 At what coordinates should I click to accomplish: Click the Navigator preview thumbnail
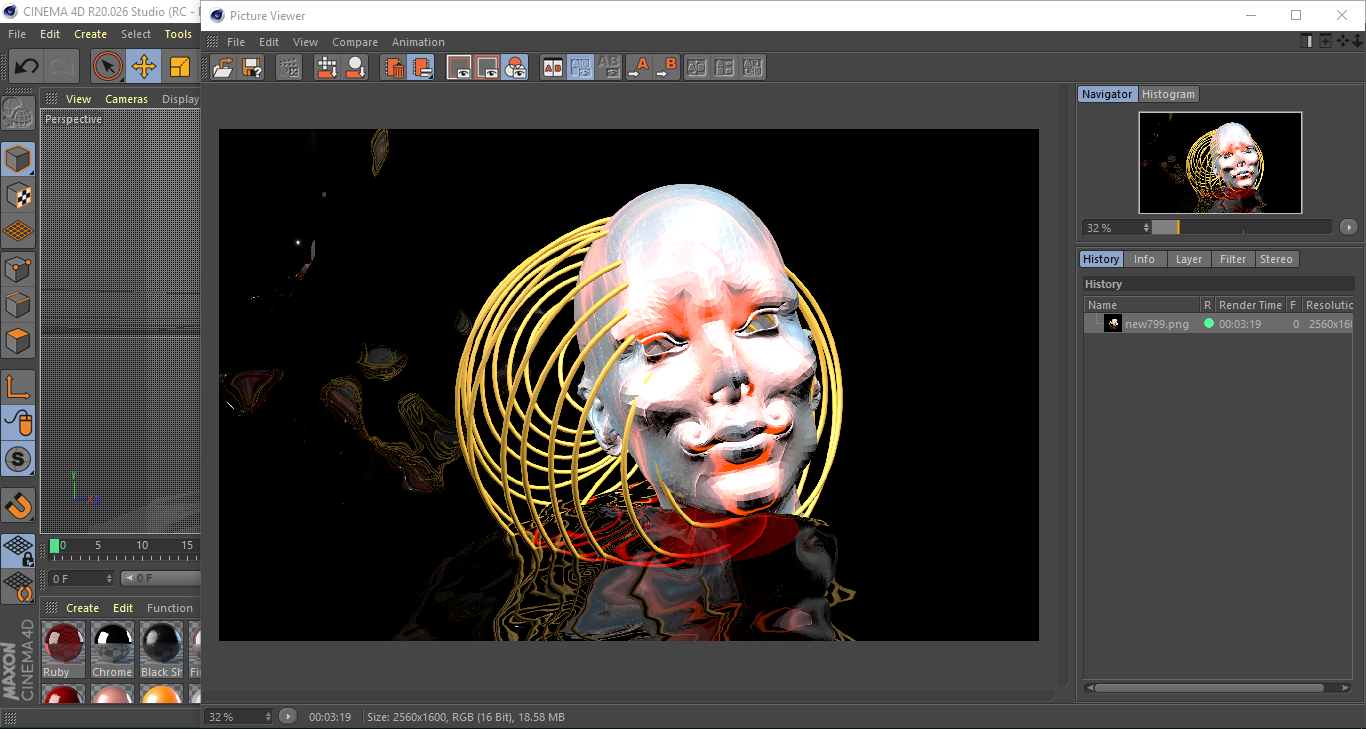tap(1220, 162)
